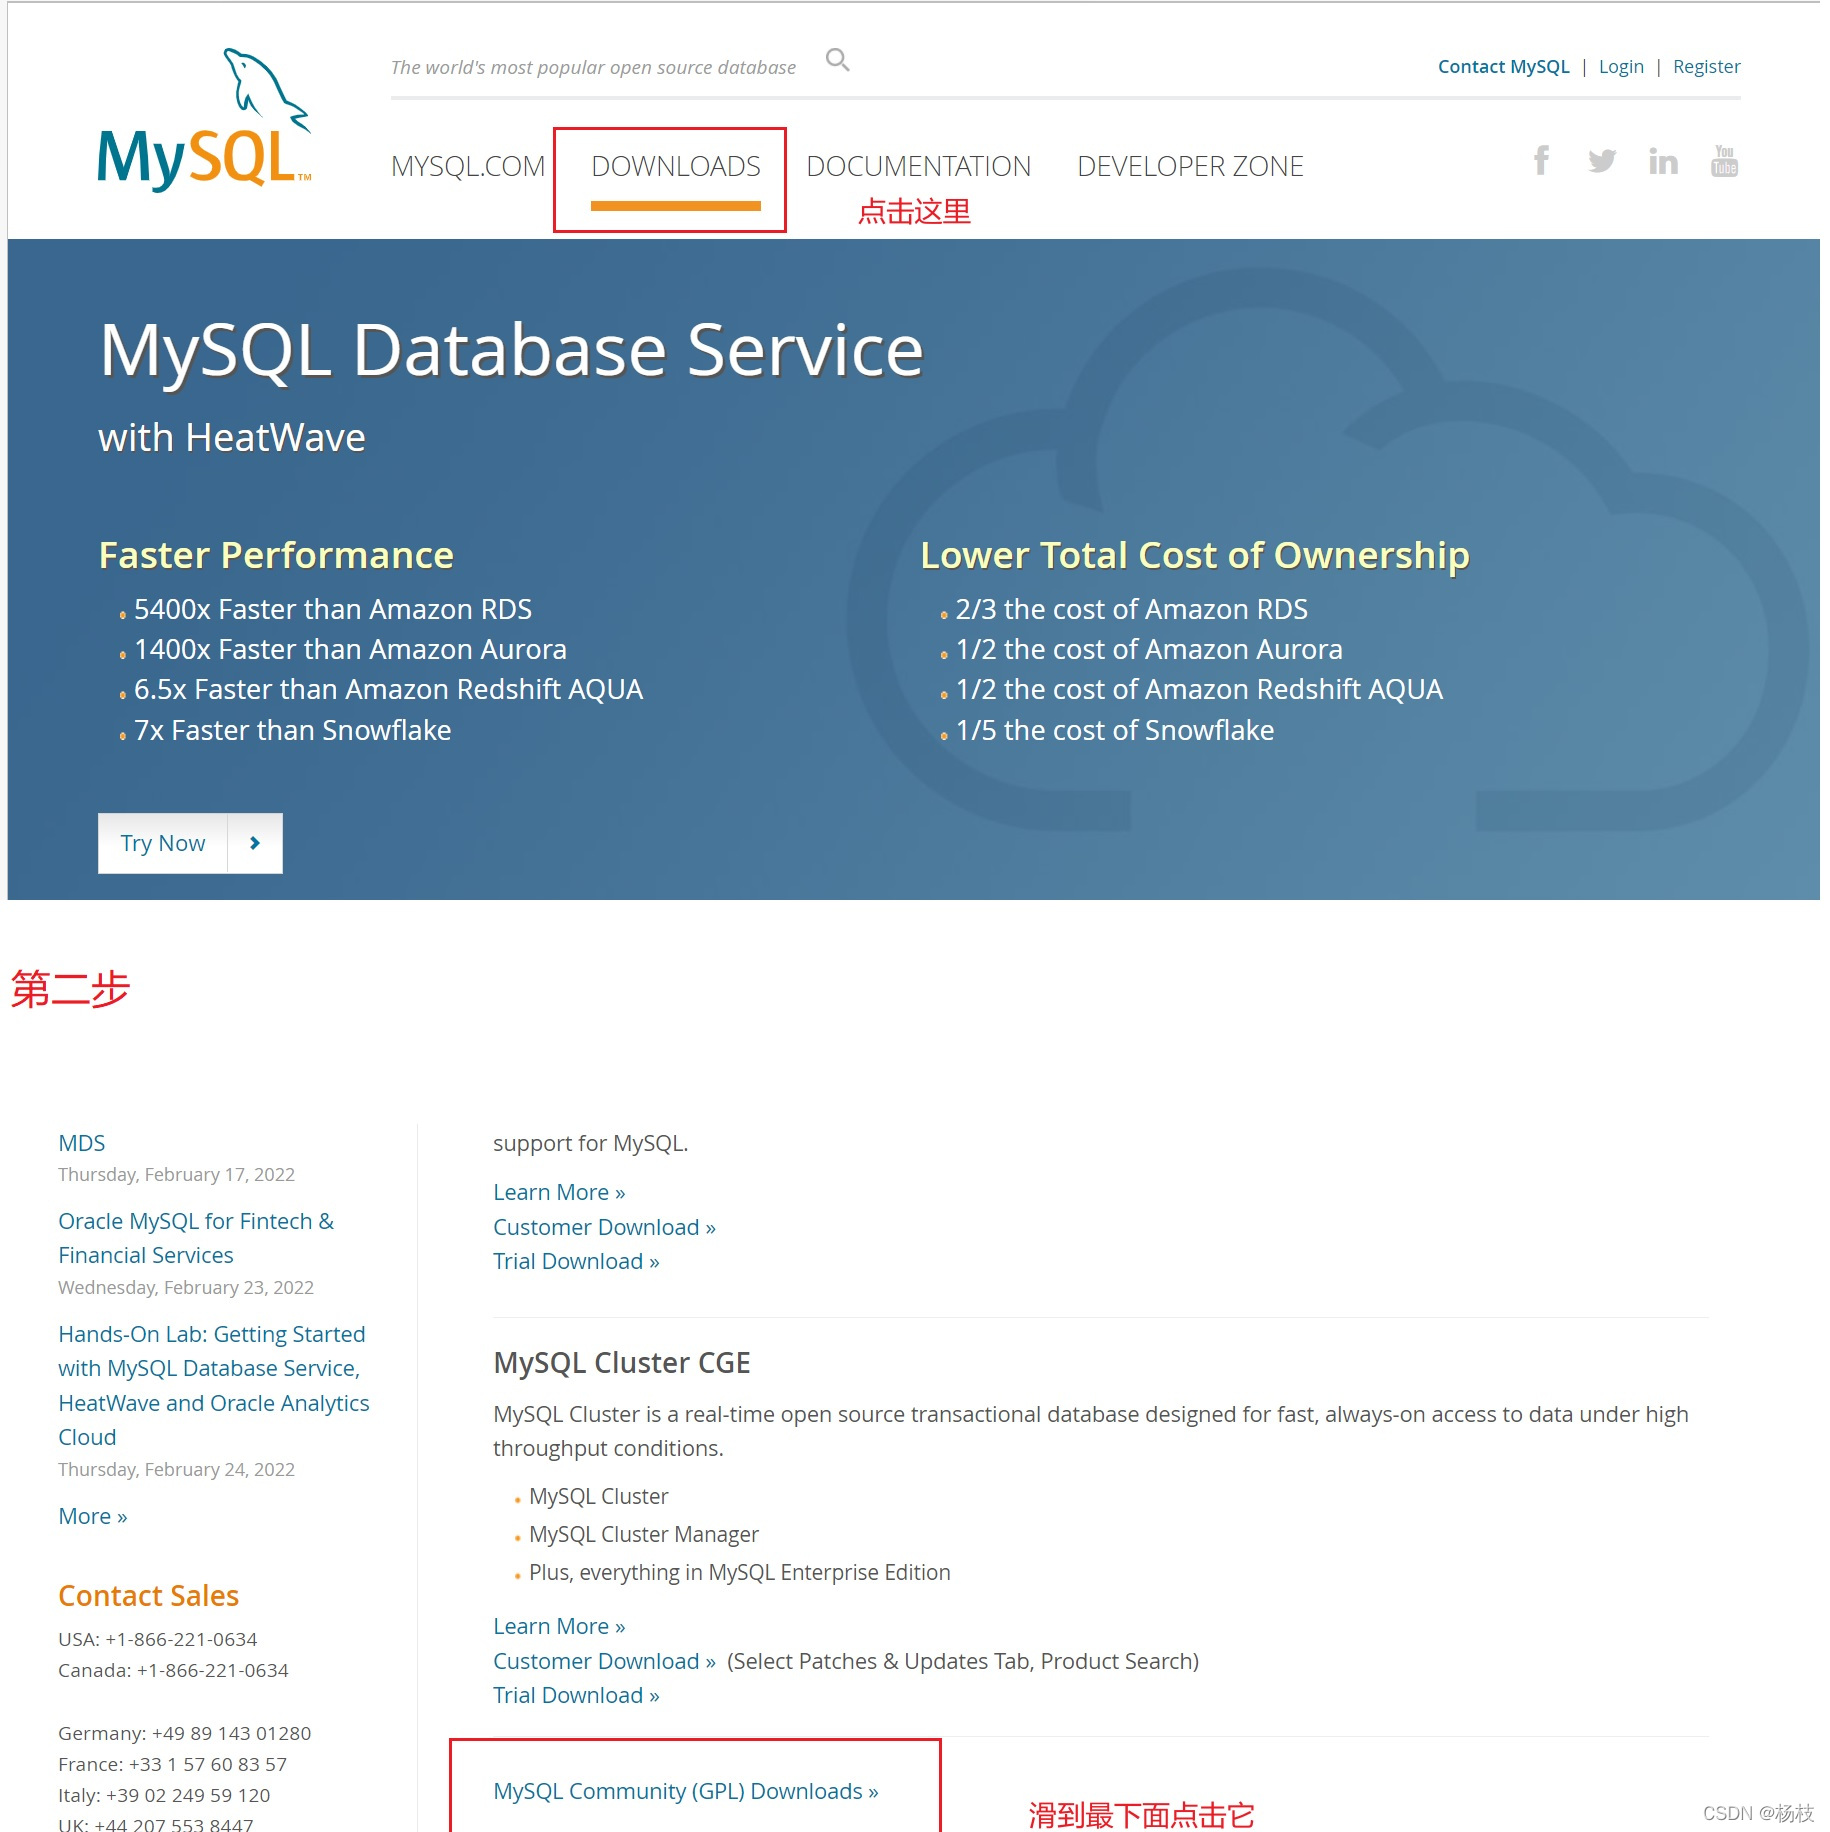
Task: Open the Twitter bird icon
Action: [1602, 161]
